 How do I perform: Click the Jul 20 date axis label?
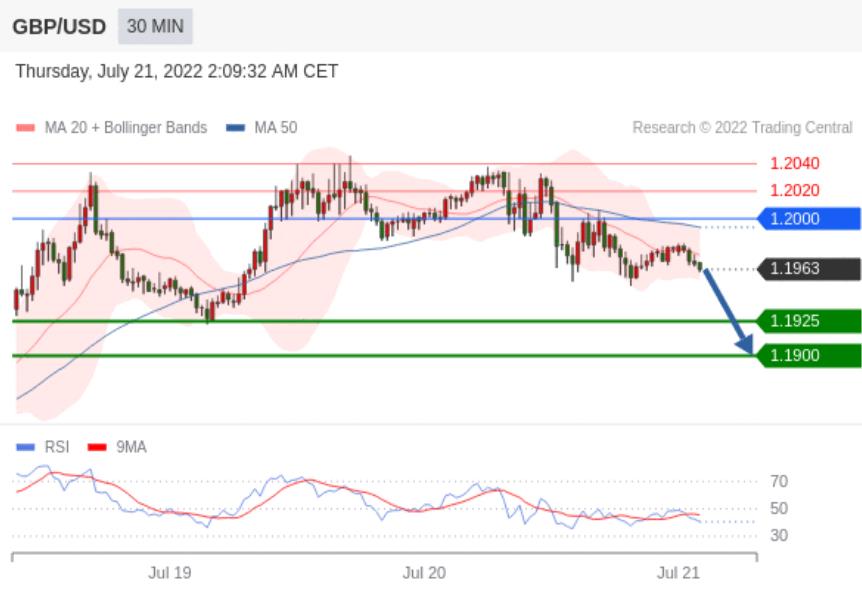424,573
